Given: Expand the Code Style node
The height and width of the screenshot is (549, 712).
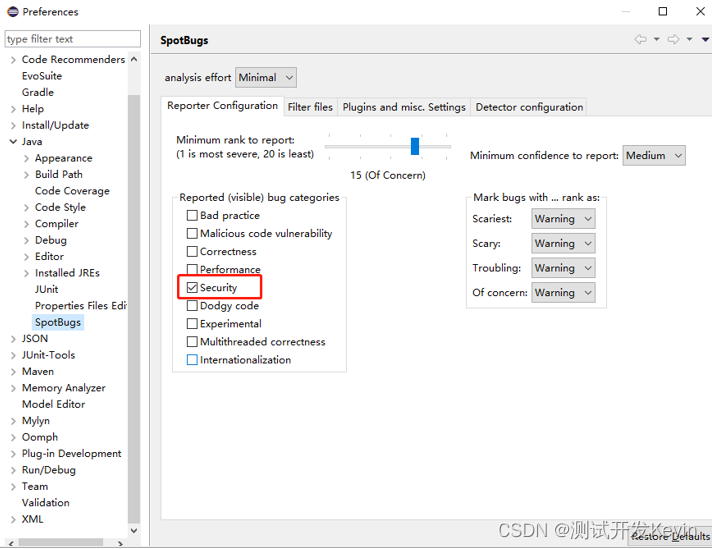Looking at the screenshot, I should 26,208.
